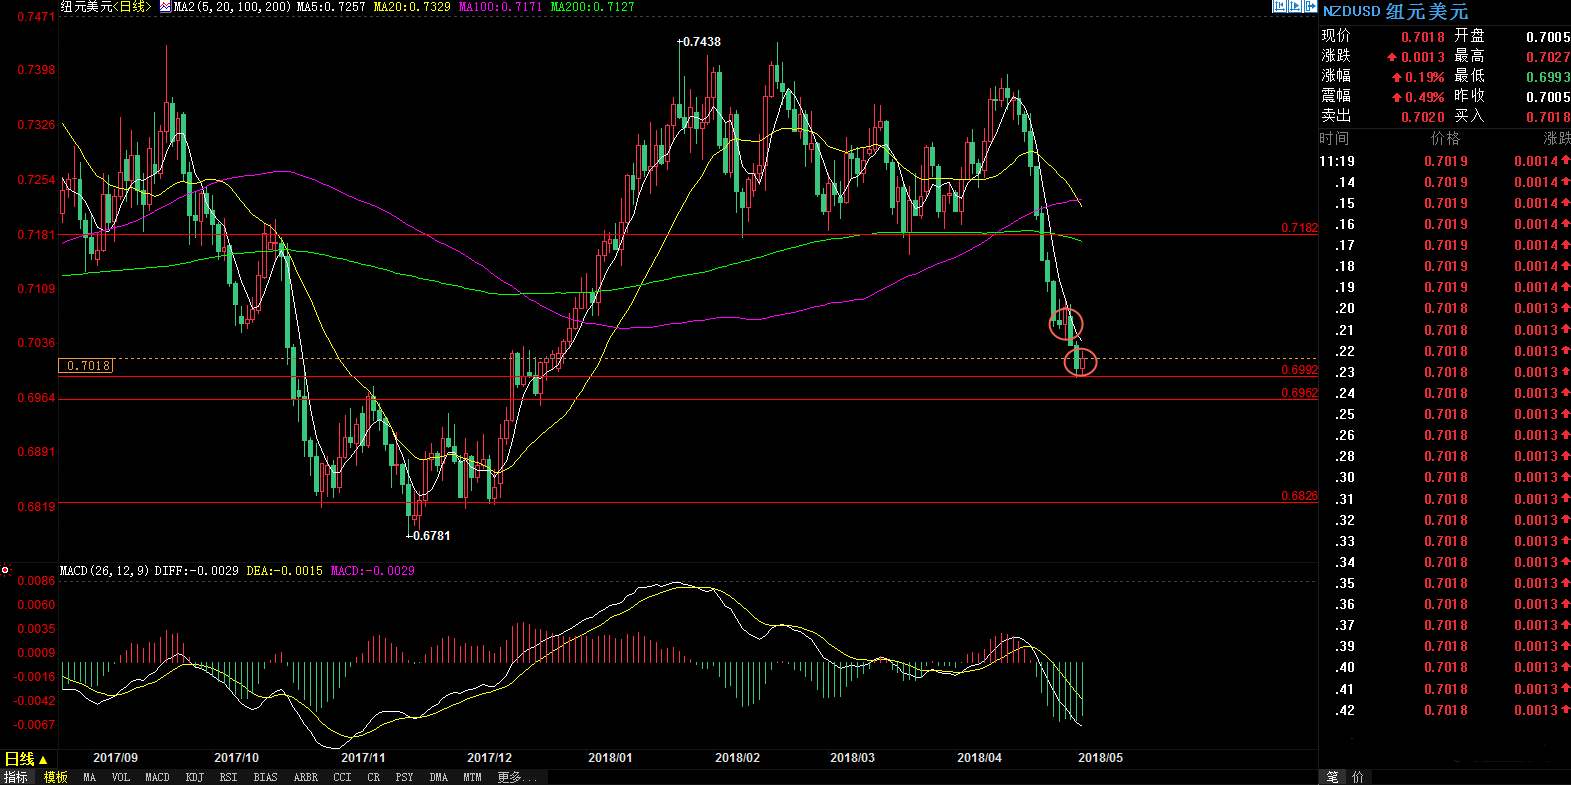The height and width of the screenshot is (785, 1571).
Task: Switch to the 指标 tab
Action: [16, 777]
